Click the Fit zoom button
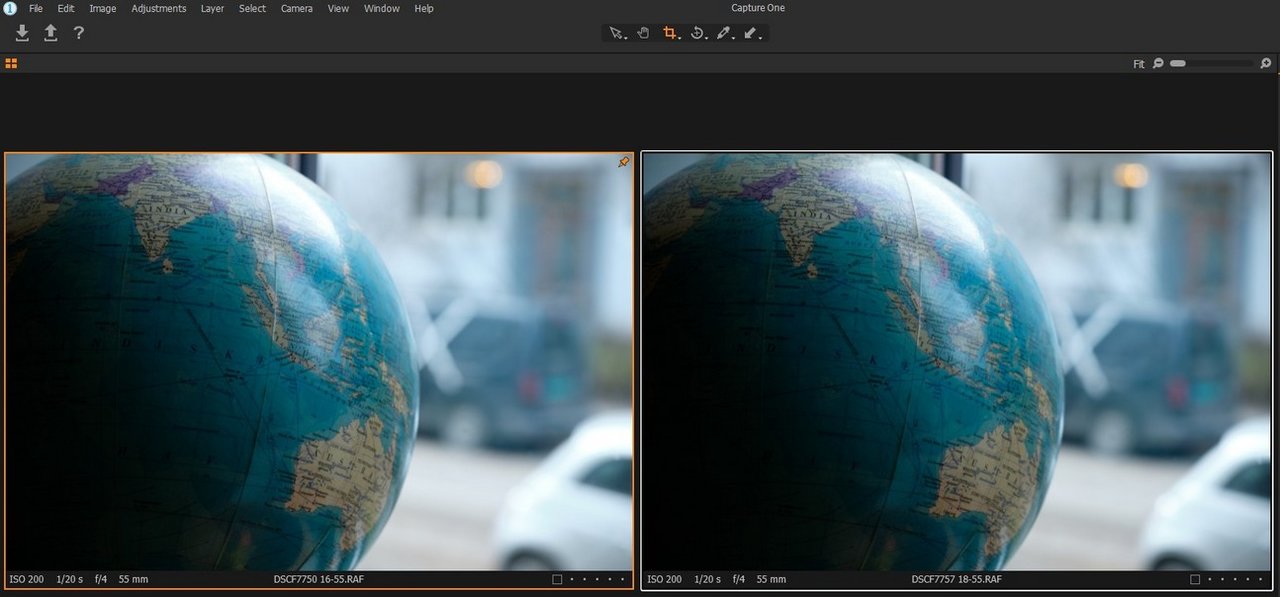 coord(1138,63)
